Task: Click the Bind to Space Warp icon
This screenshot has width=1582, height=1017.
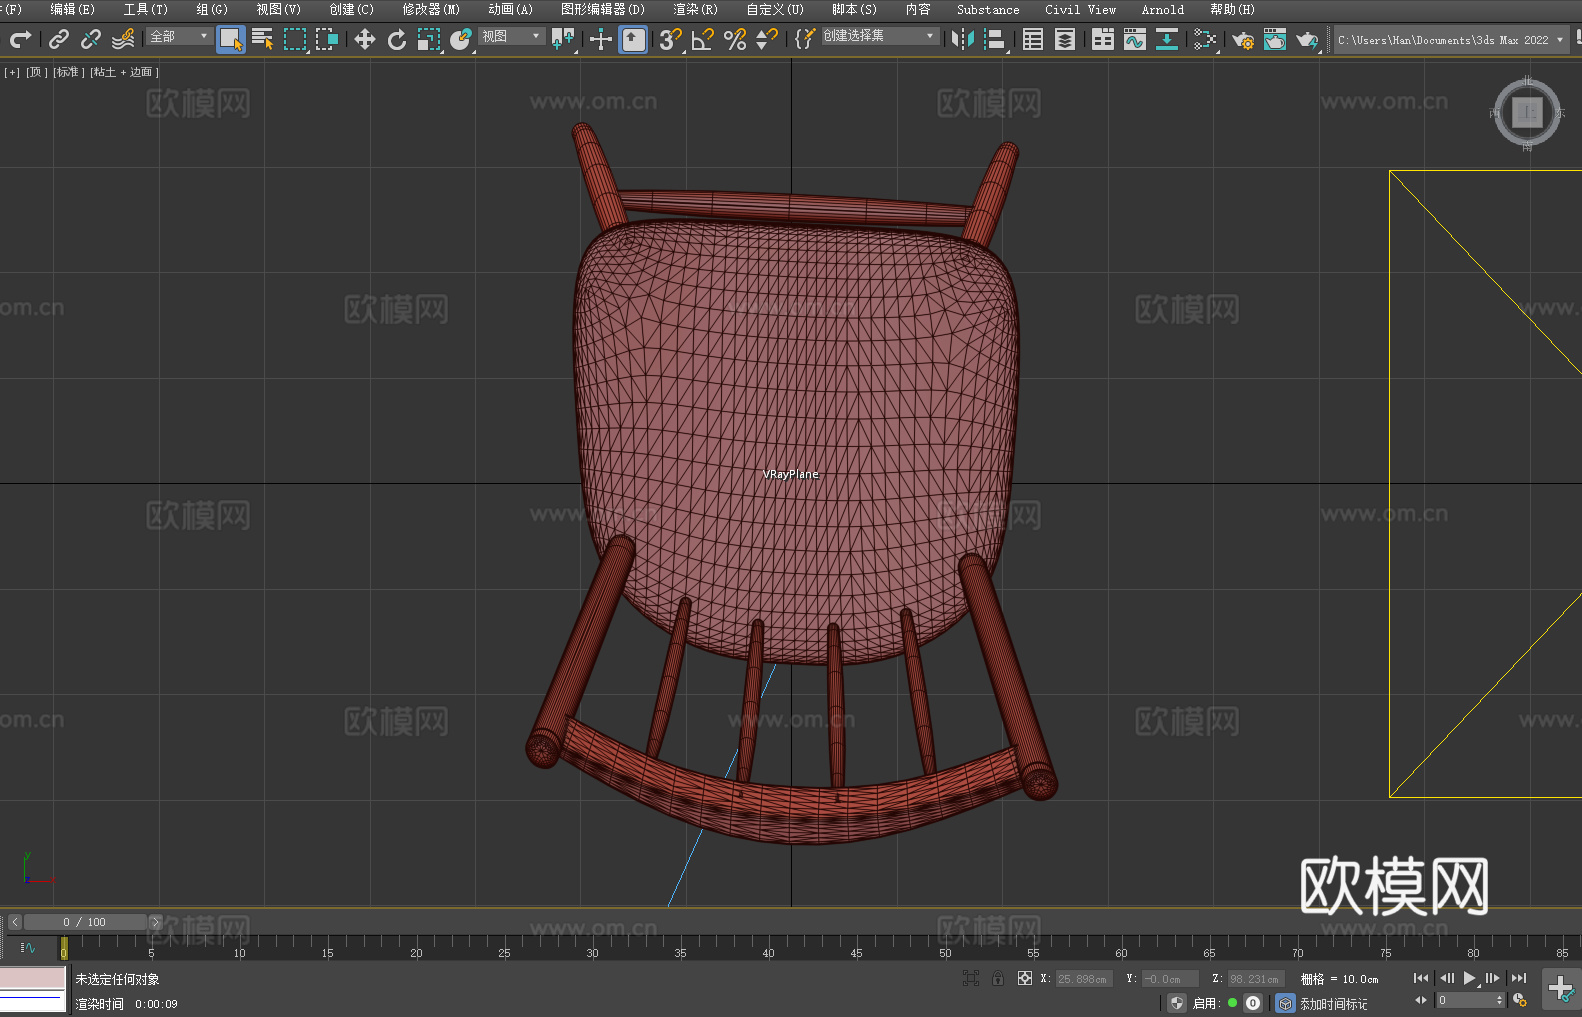Action: tap(123, 39)
